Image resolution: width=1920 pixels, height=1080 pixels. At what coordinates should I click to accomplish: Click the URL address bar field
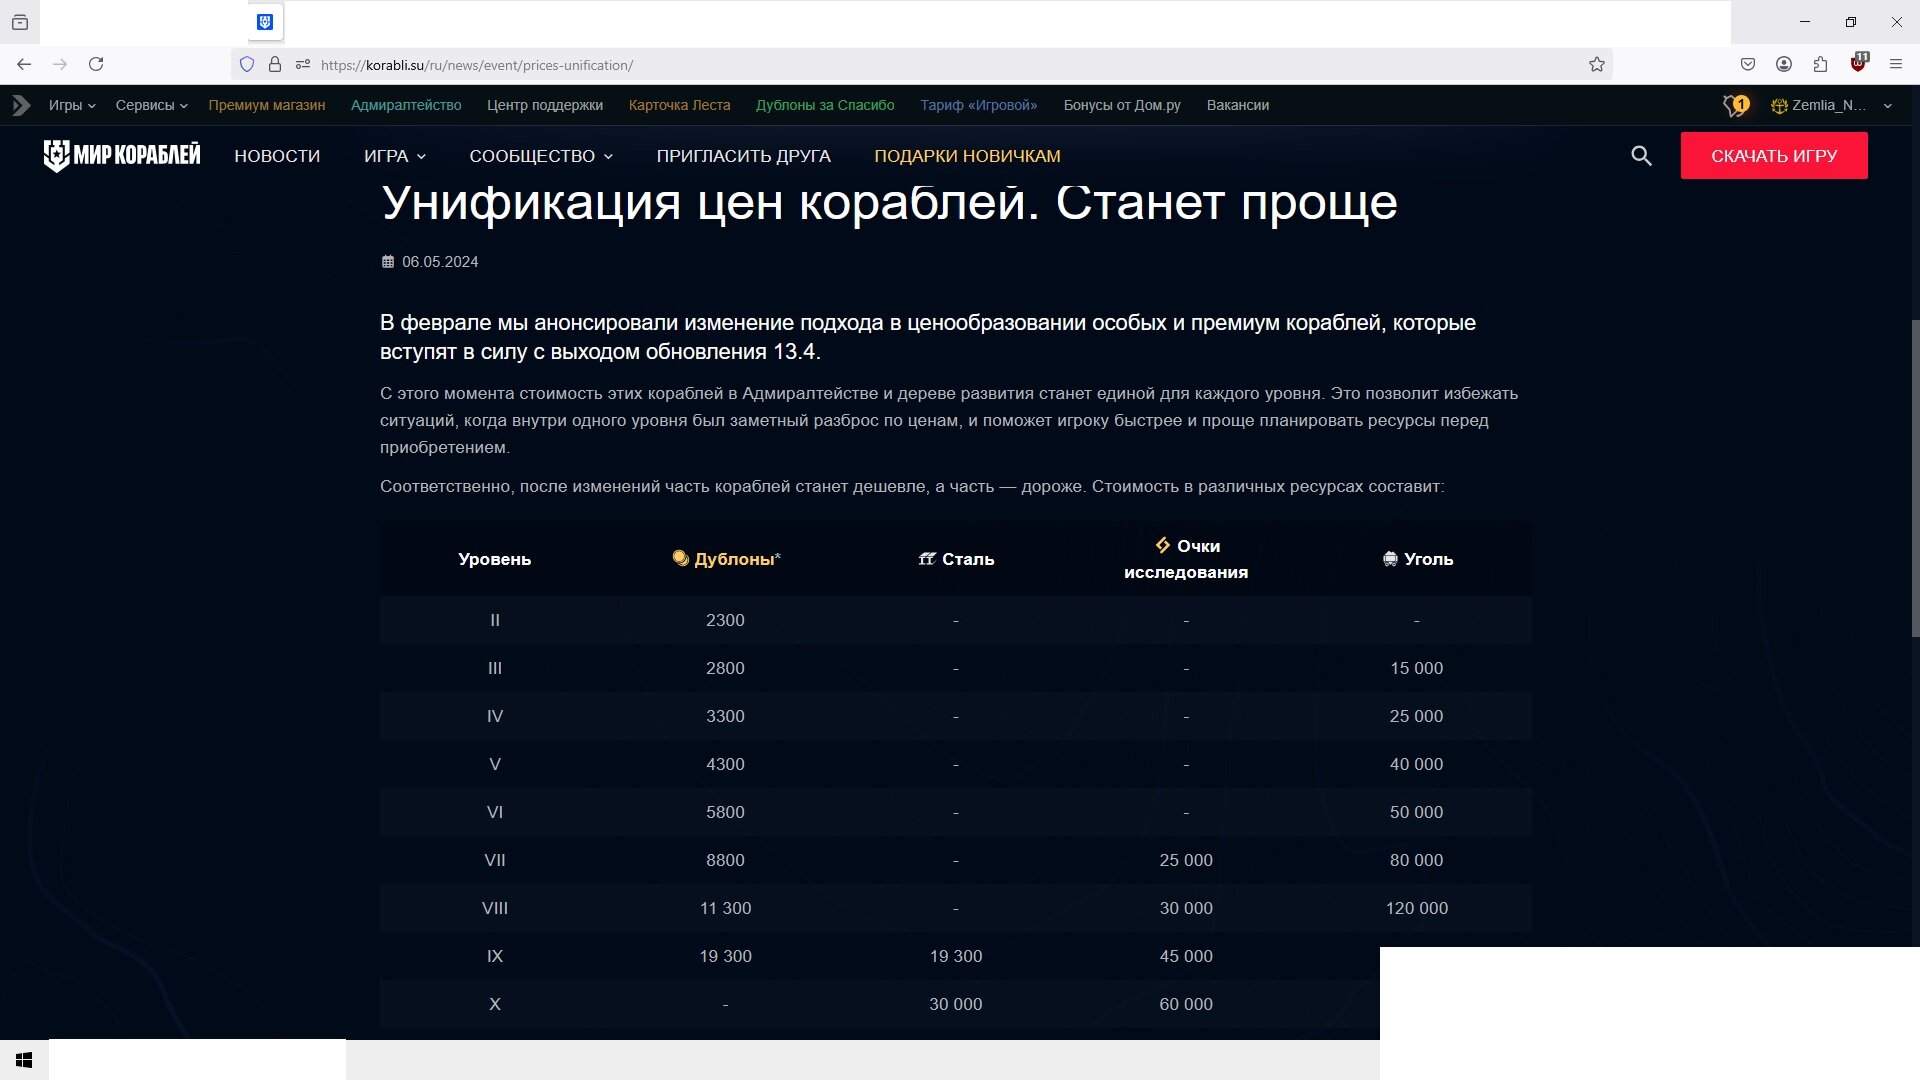point(950,65)
